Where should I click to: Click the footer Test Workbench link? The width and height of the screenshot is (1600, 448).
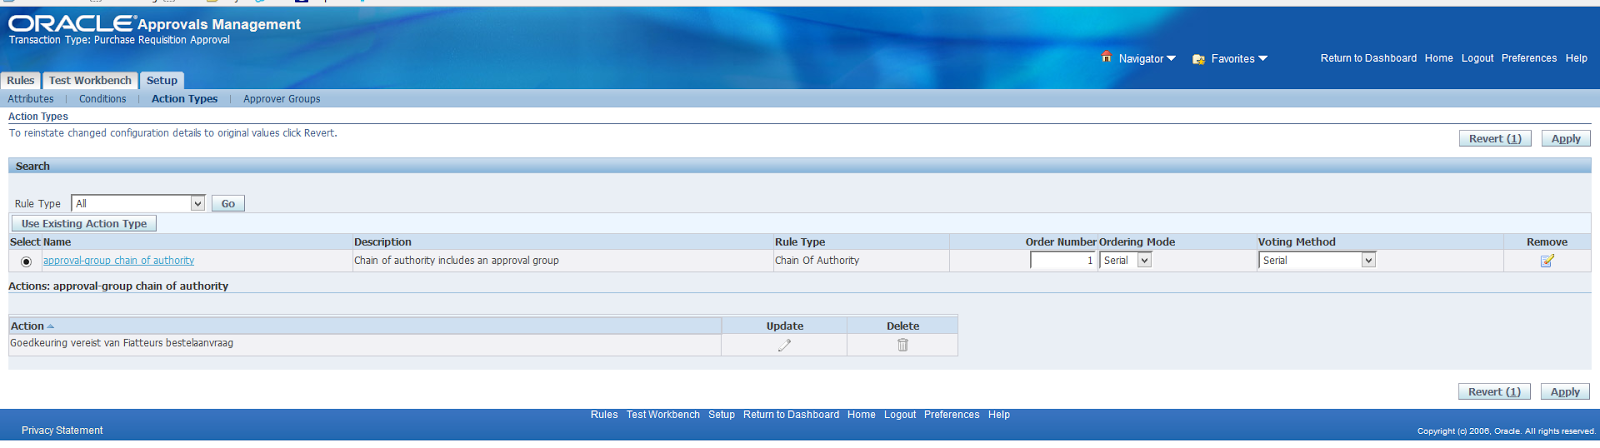(x=663, y=415)
